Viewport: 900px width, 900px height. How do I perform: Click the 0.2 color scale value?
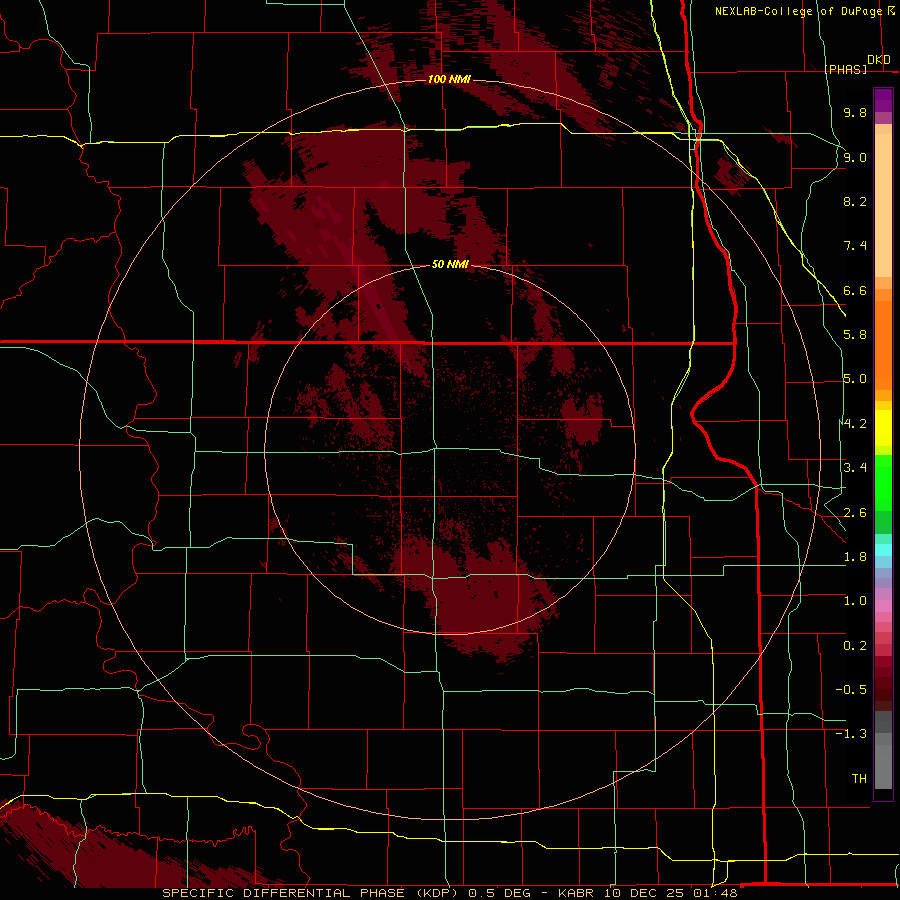point(855,646)
